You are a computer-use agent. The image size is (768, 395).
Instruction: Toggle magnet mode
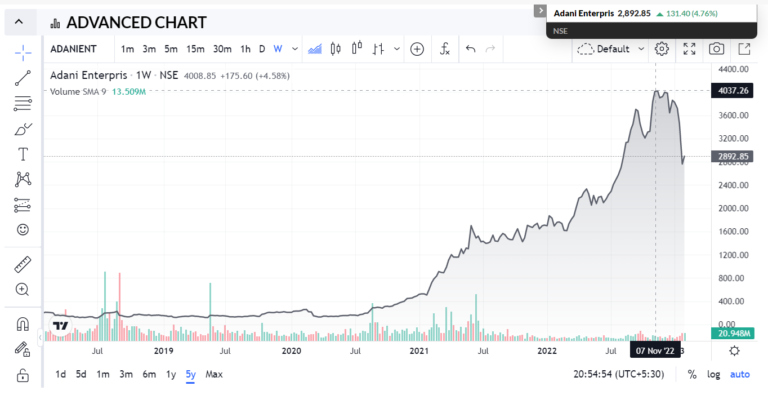click(23, 324)
